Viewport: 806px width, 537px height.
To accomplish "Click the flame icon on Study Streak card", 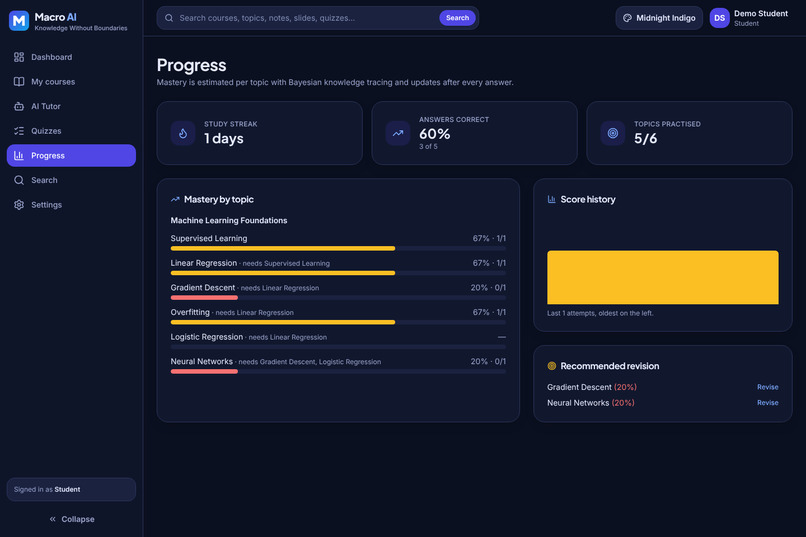I will 183,133.
